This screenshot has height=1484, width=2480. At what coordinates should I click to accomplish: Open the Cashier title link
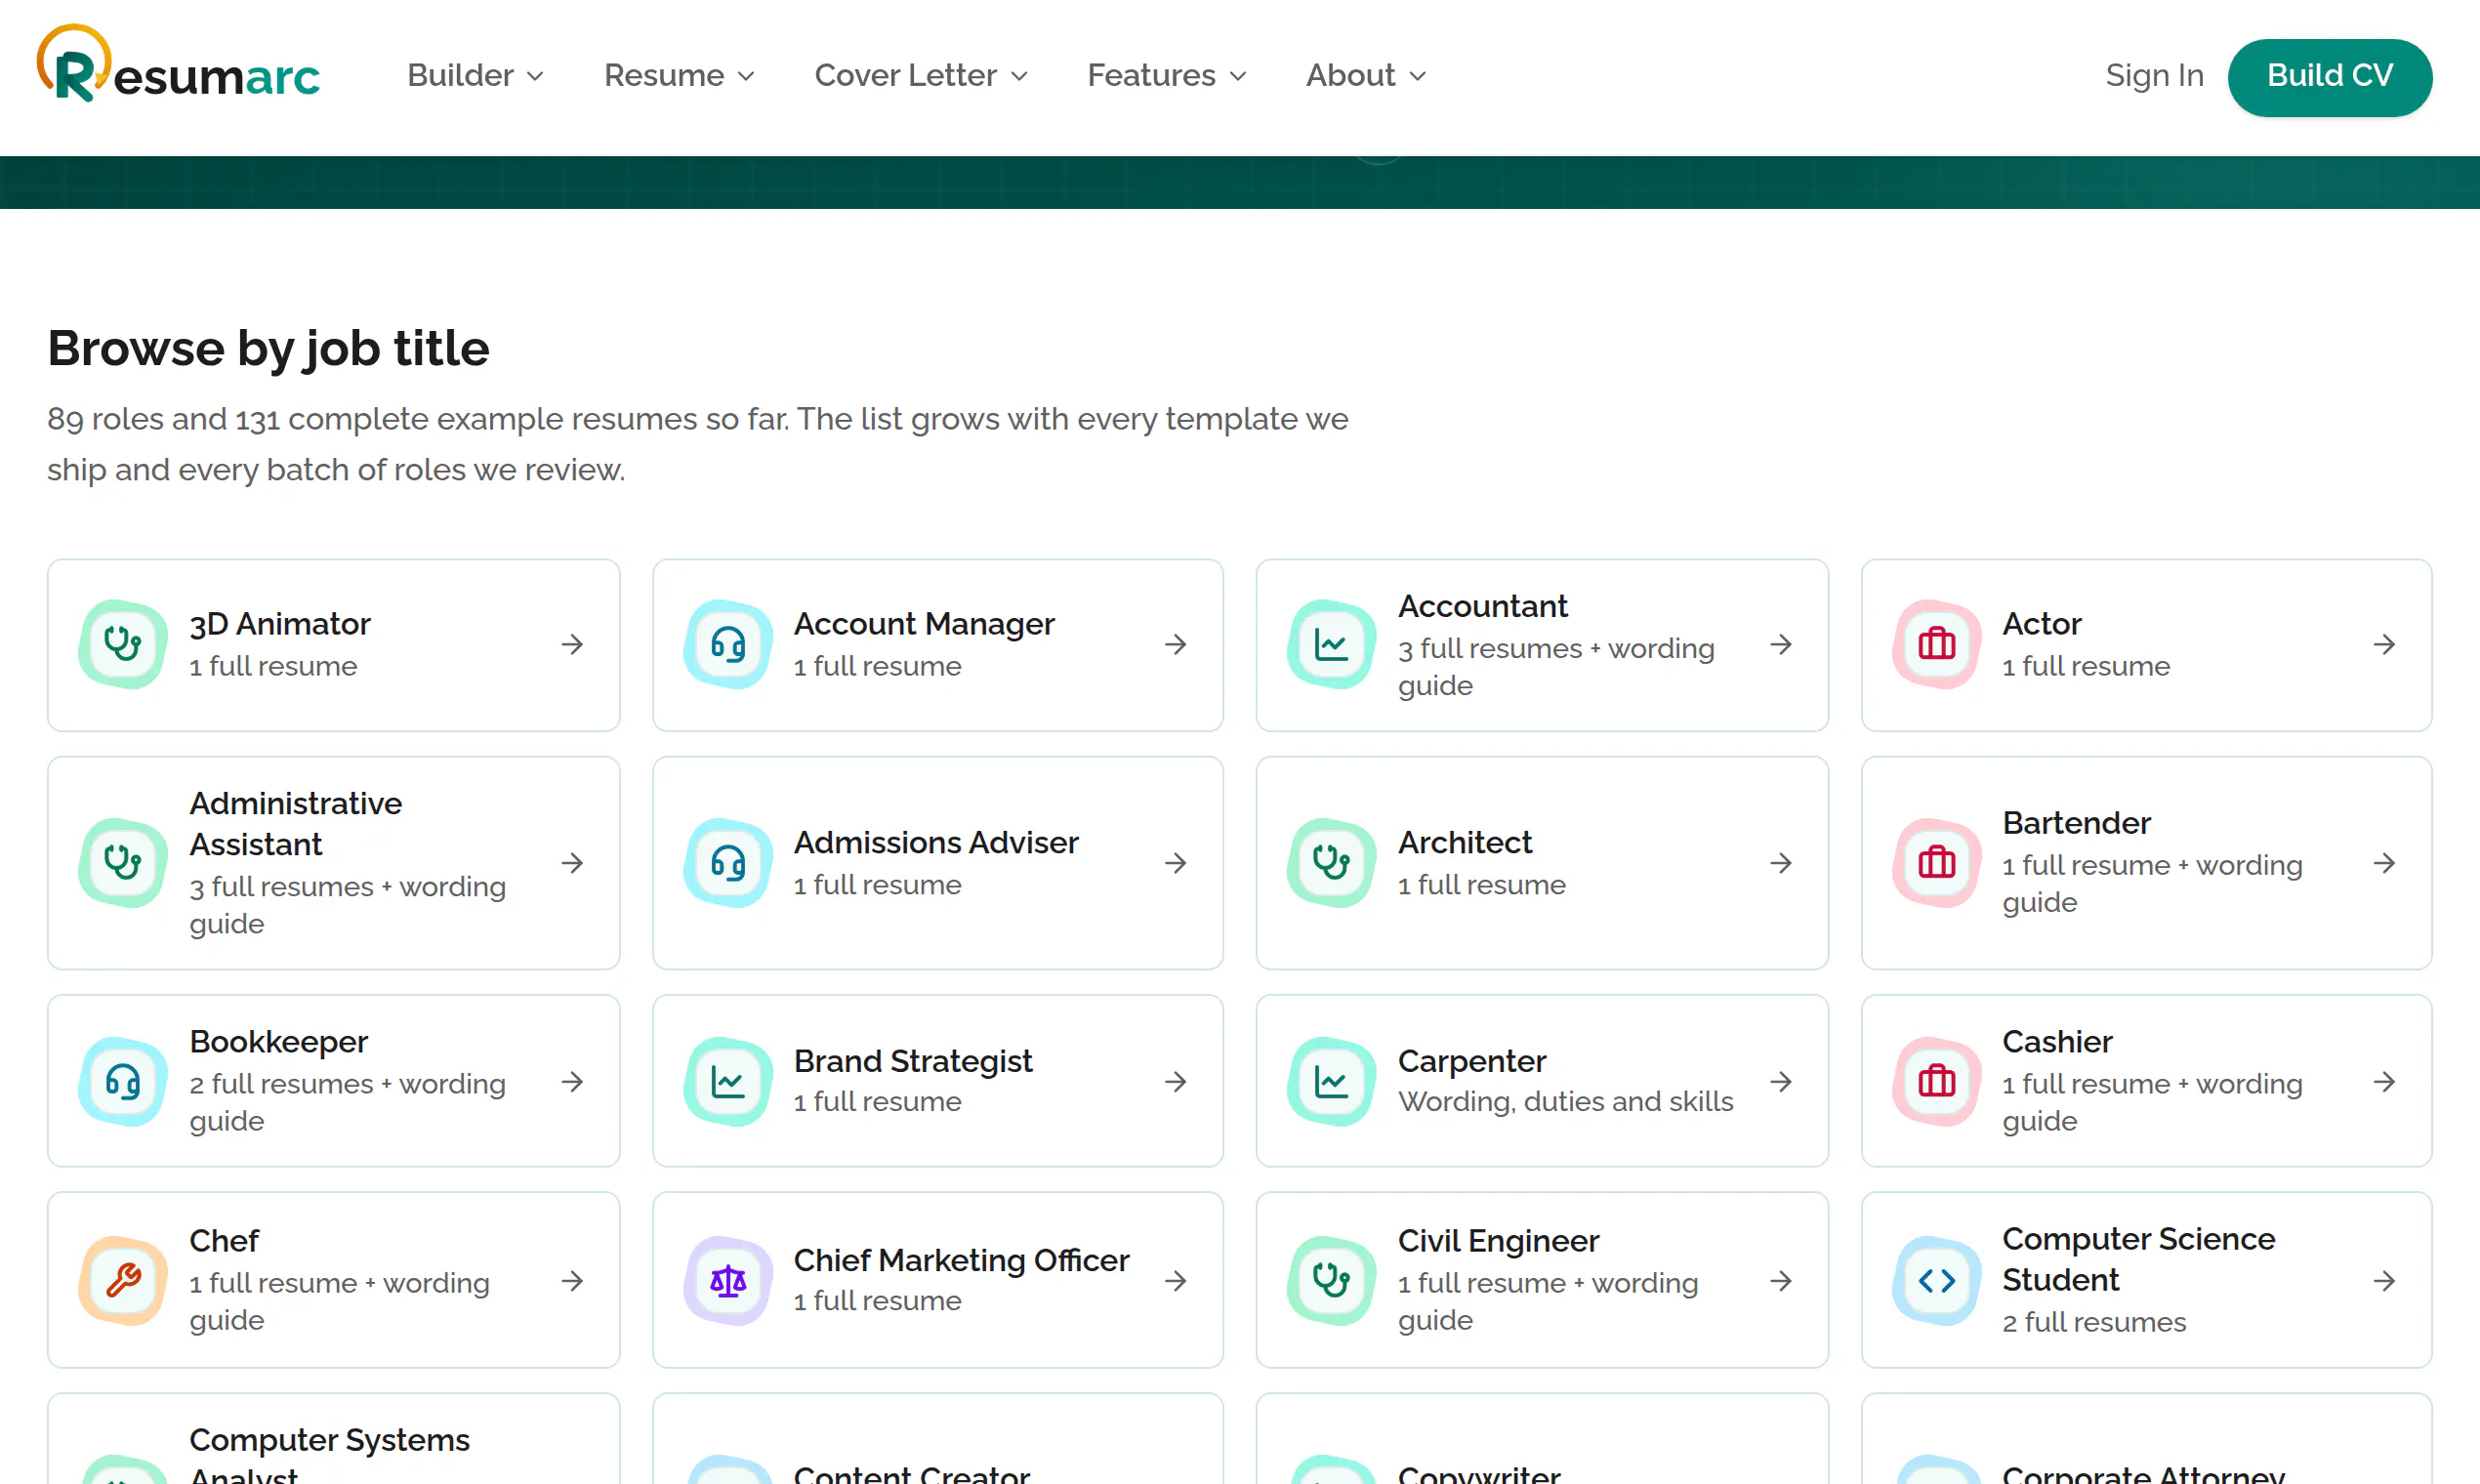tap(2057, 1042)
